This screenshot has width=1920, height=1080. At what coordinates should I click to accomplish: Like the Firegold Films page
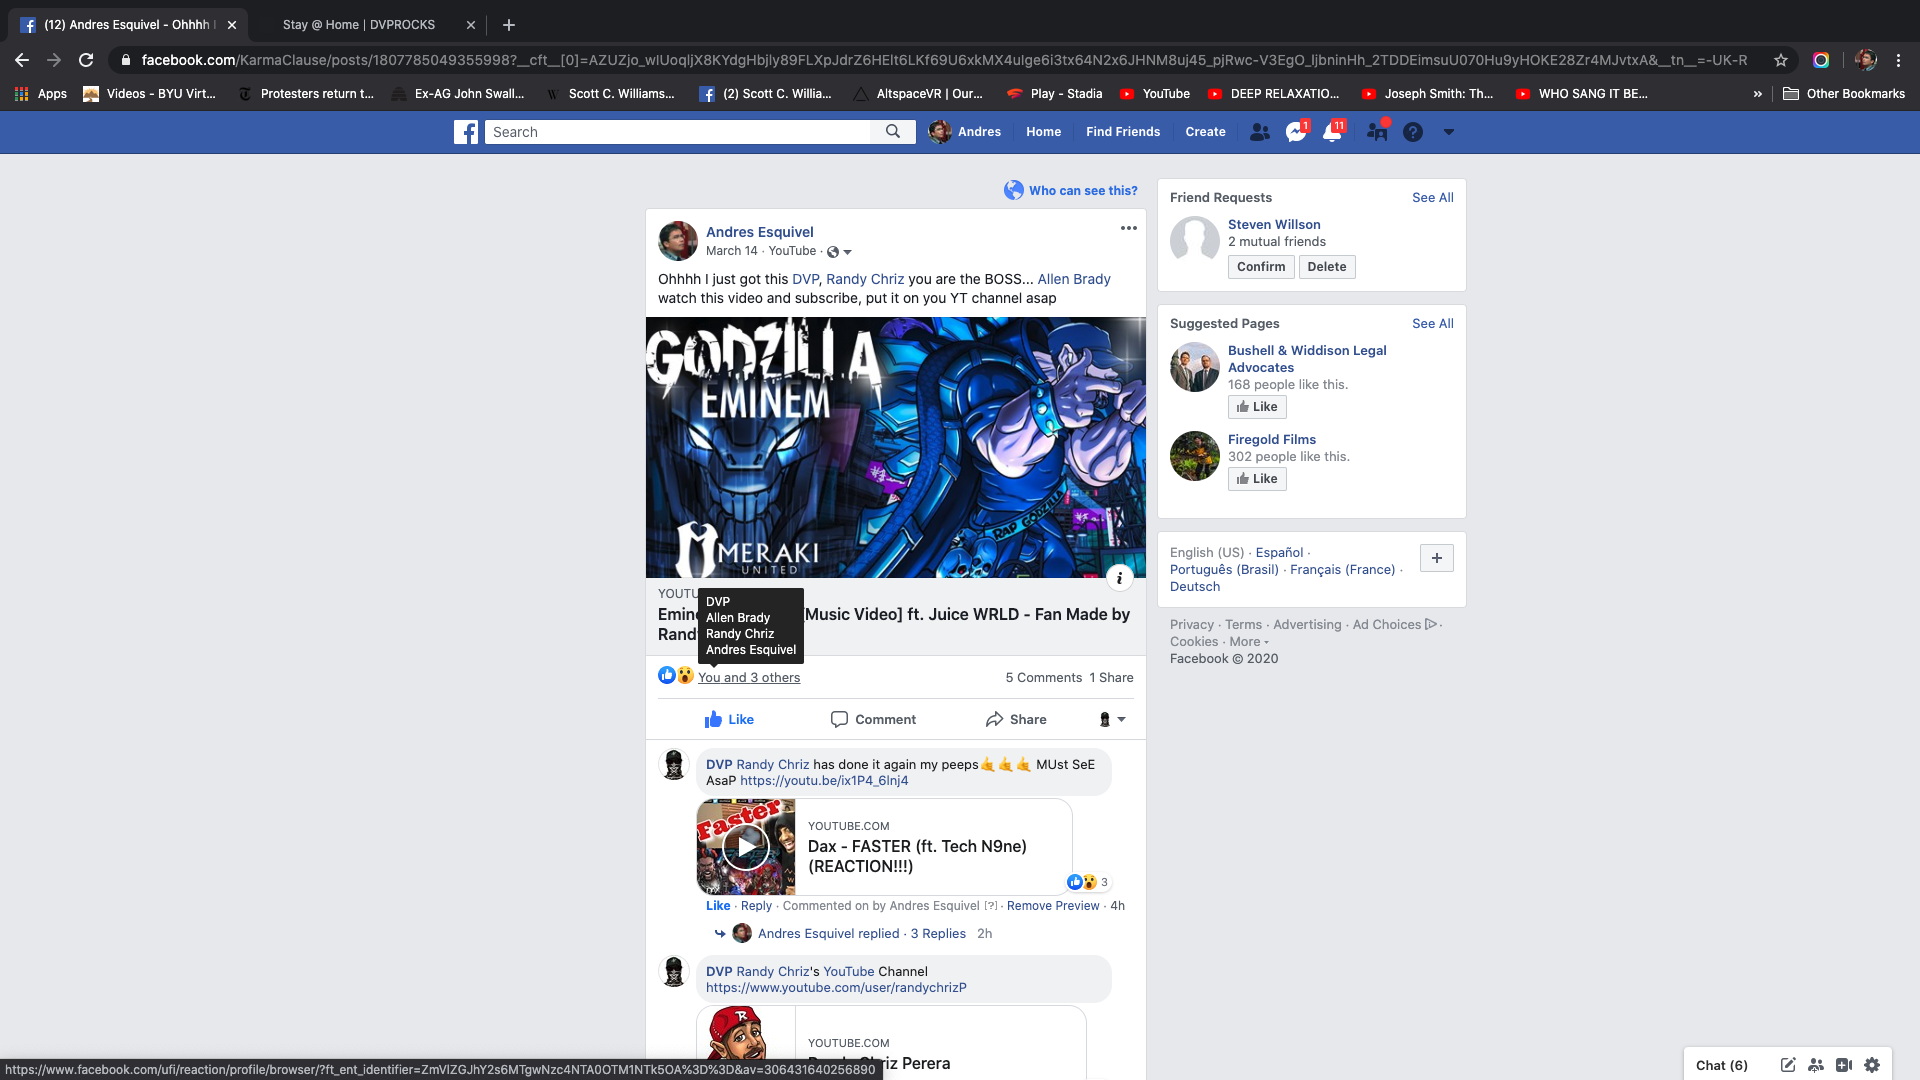tap(1257, 479)
